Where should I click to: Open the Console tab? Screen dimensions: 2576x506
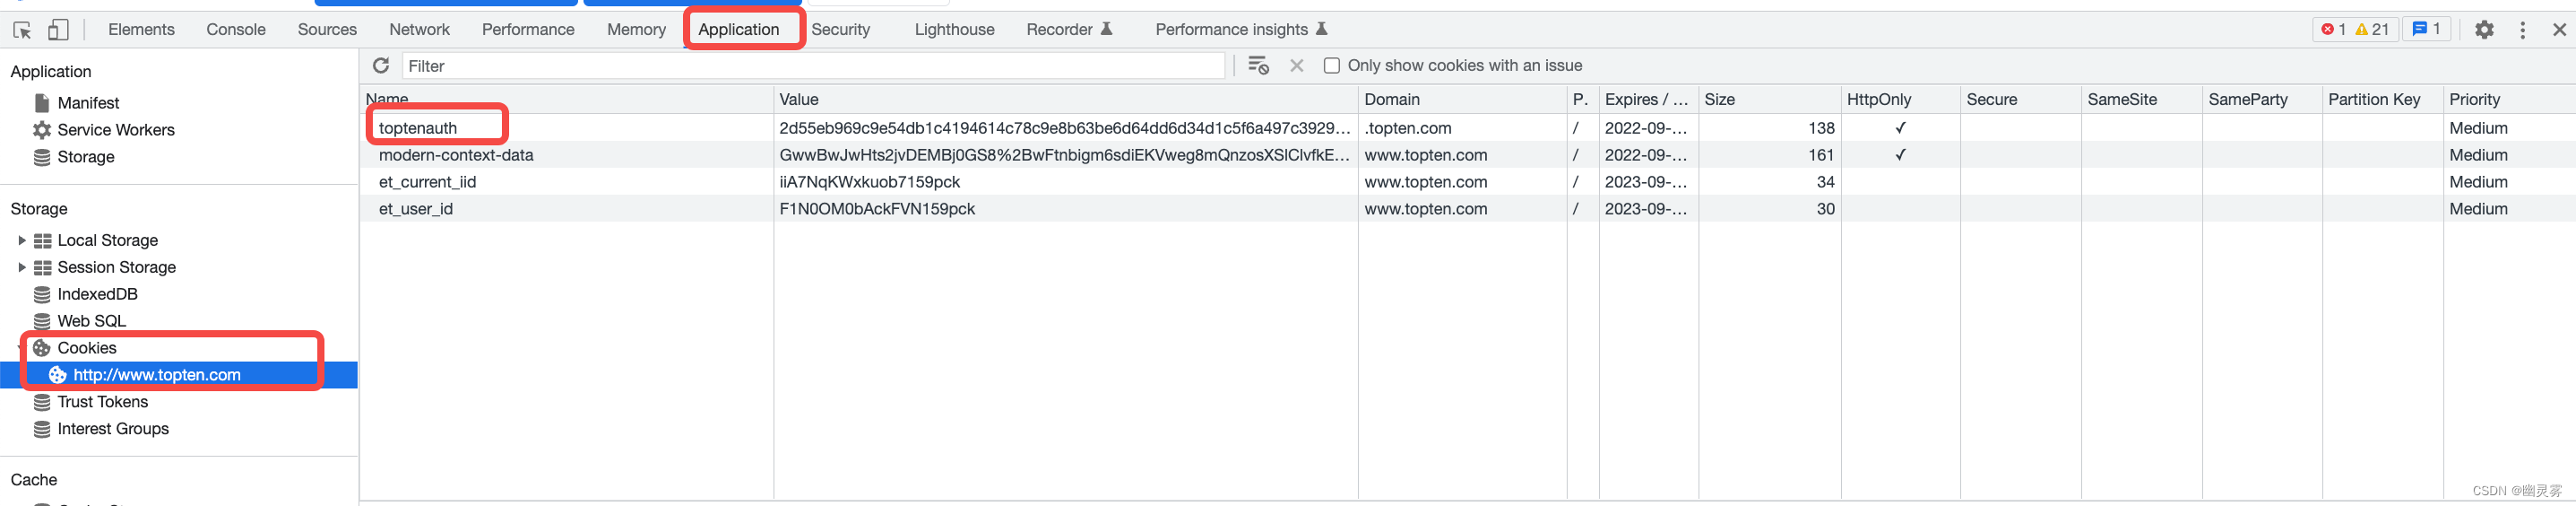click(x=236, y=30)
